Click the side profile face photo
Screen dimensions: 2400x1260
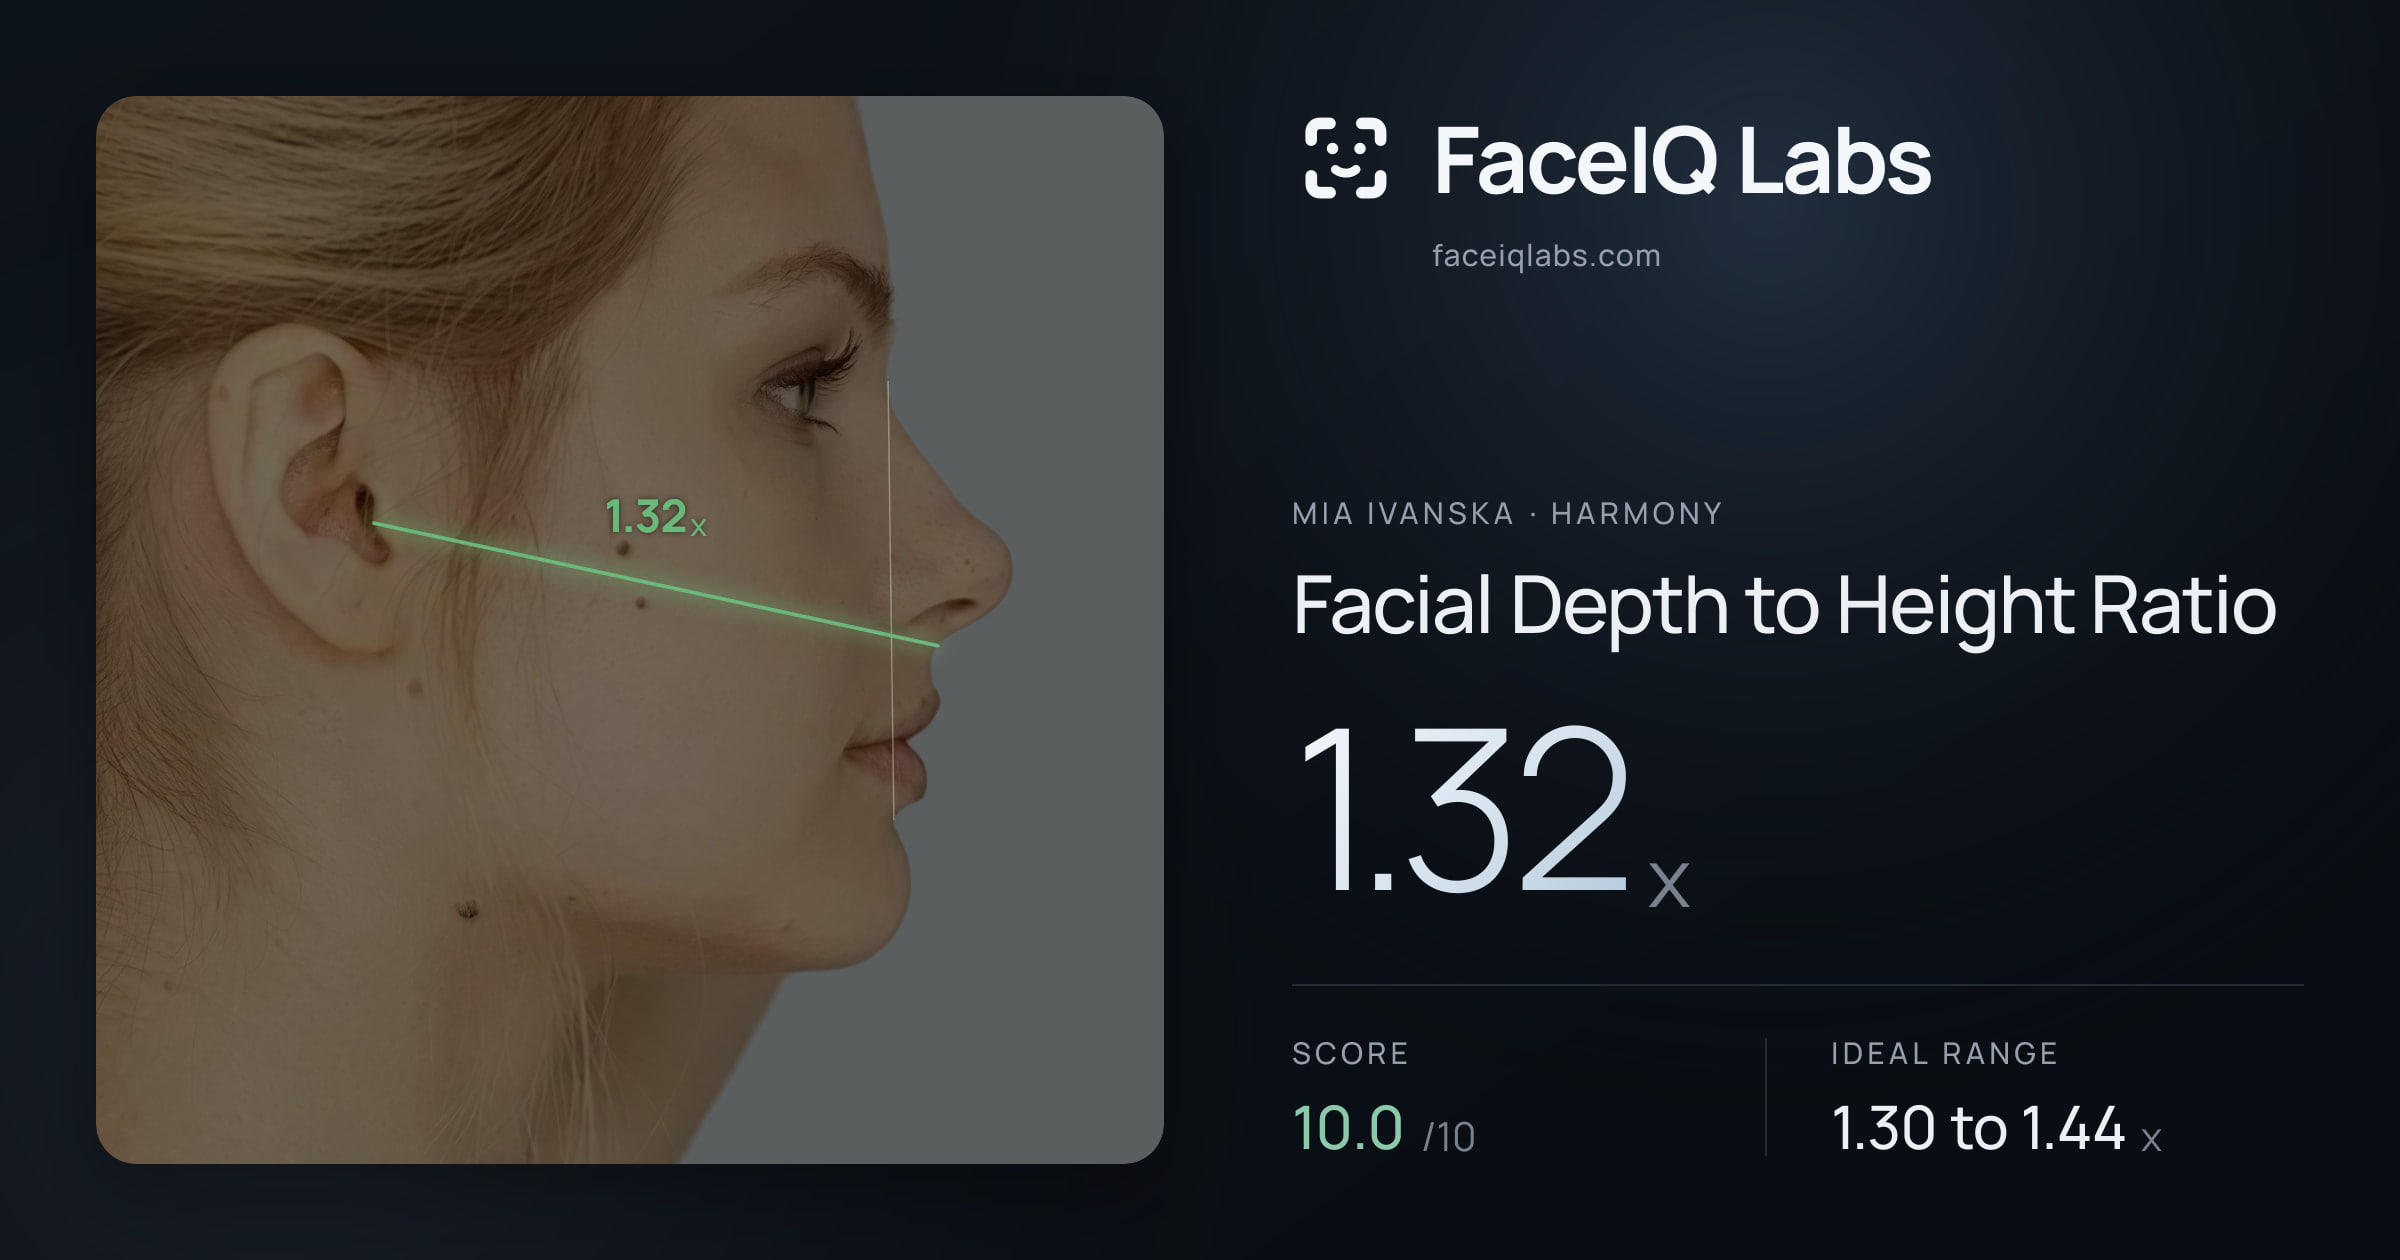[x=630, y=630]
